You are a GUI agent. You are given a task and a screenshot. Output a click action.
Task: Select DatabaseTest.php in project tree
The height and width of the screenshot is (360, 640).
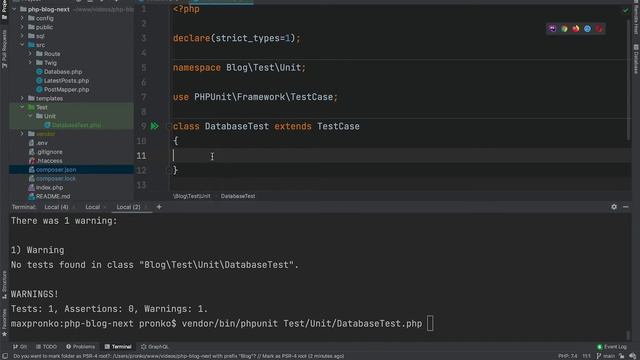coord(76,125)
